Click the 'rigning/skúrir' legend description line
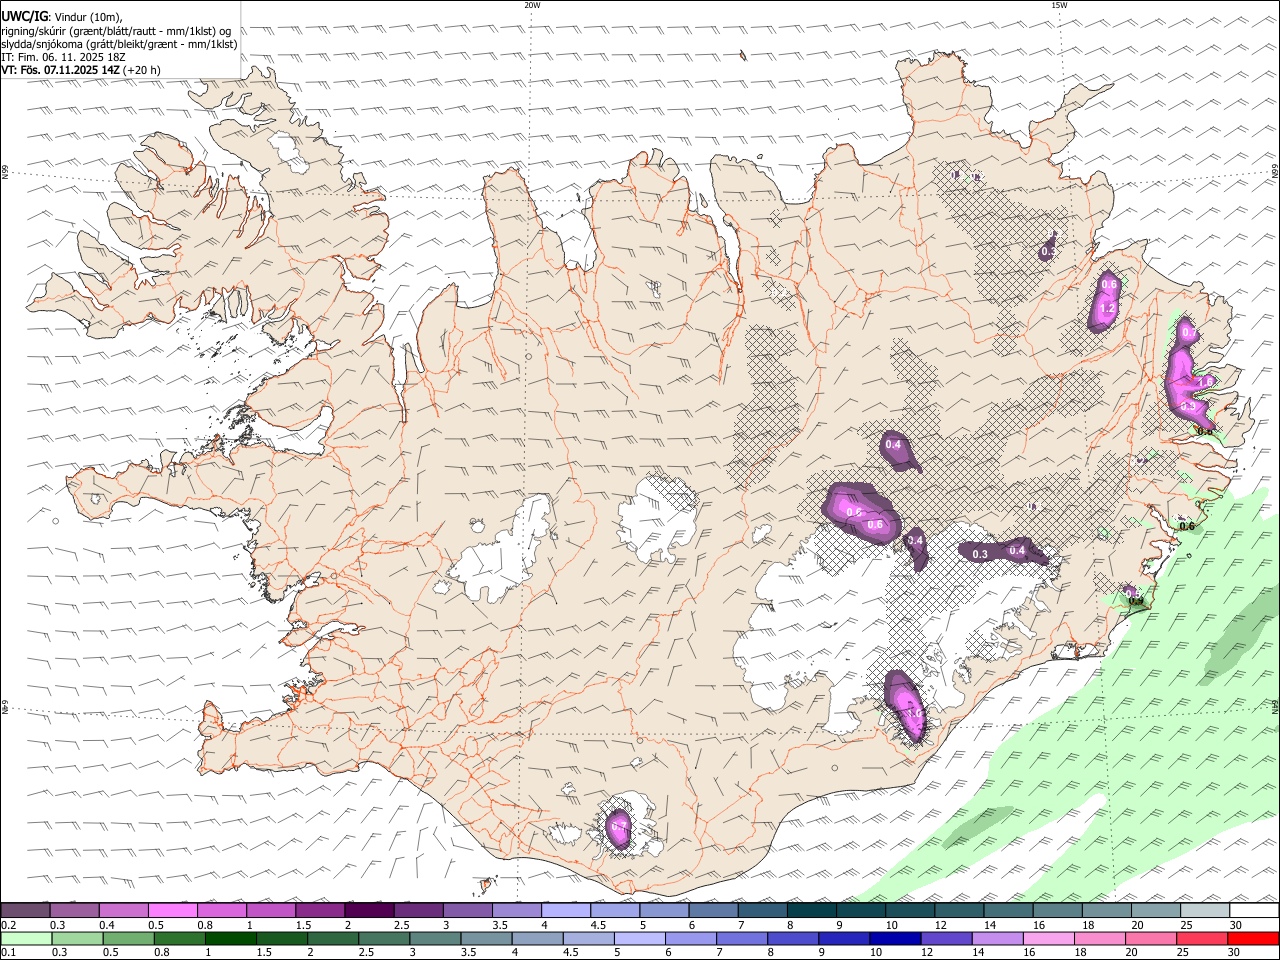 point(116,31)
